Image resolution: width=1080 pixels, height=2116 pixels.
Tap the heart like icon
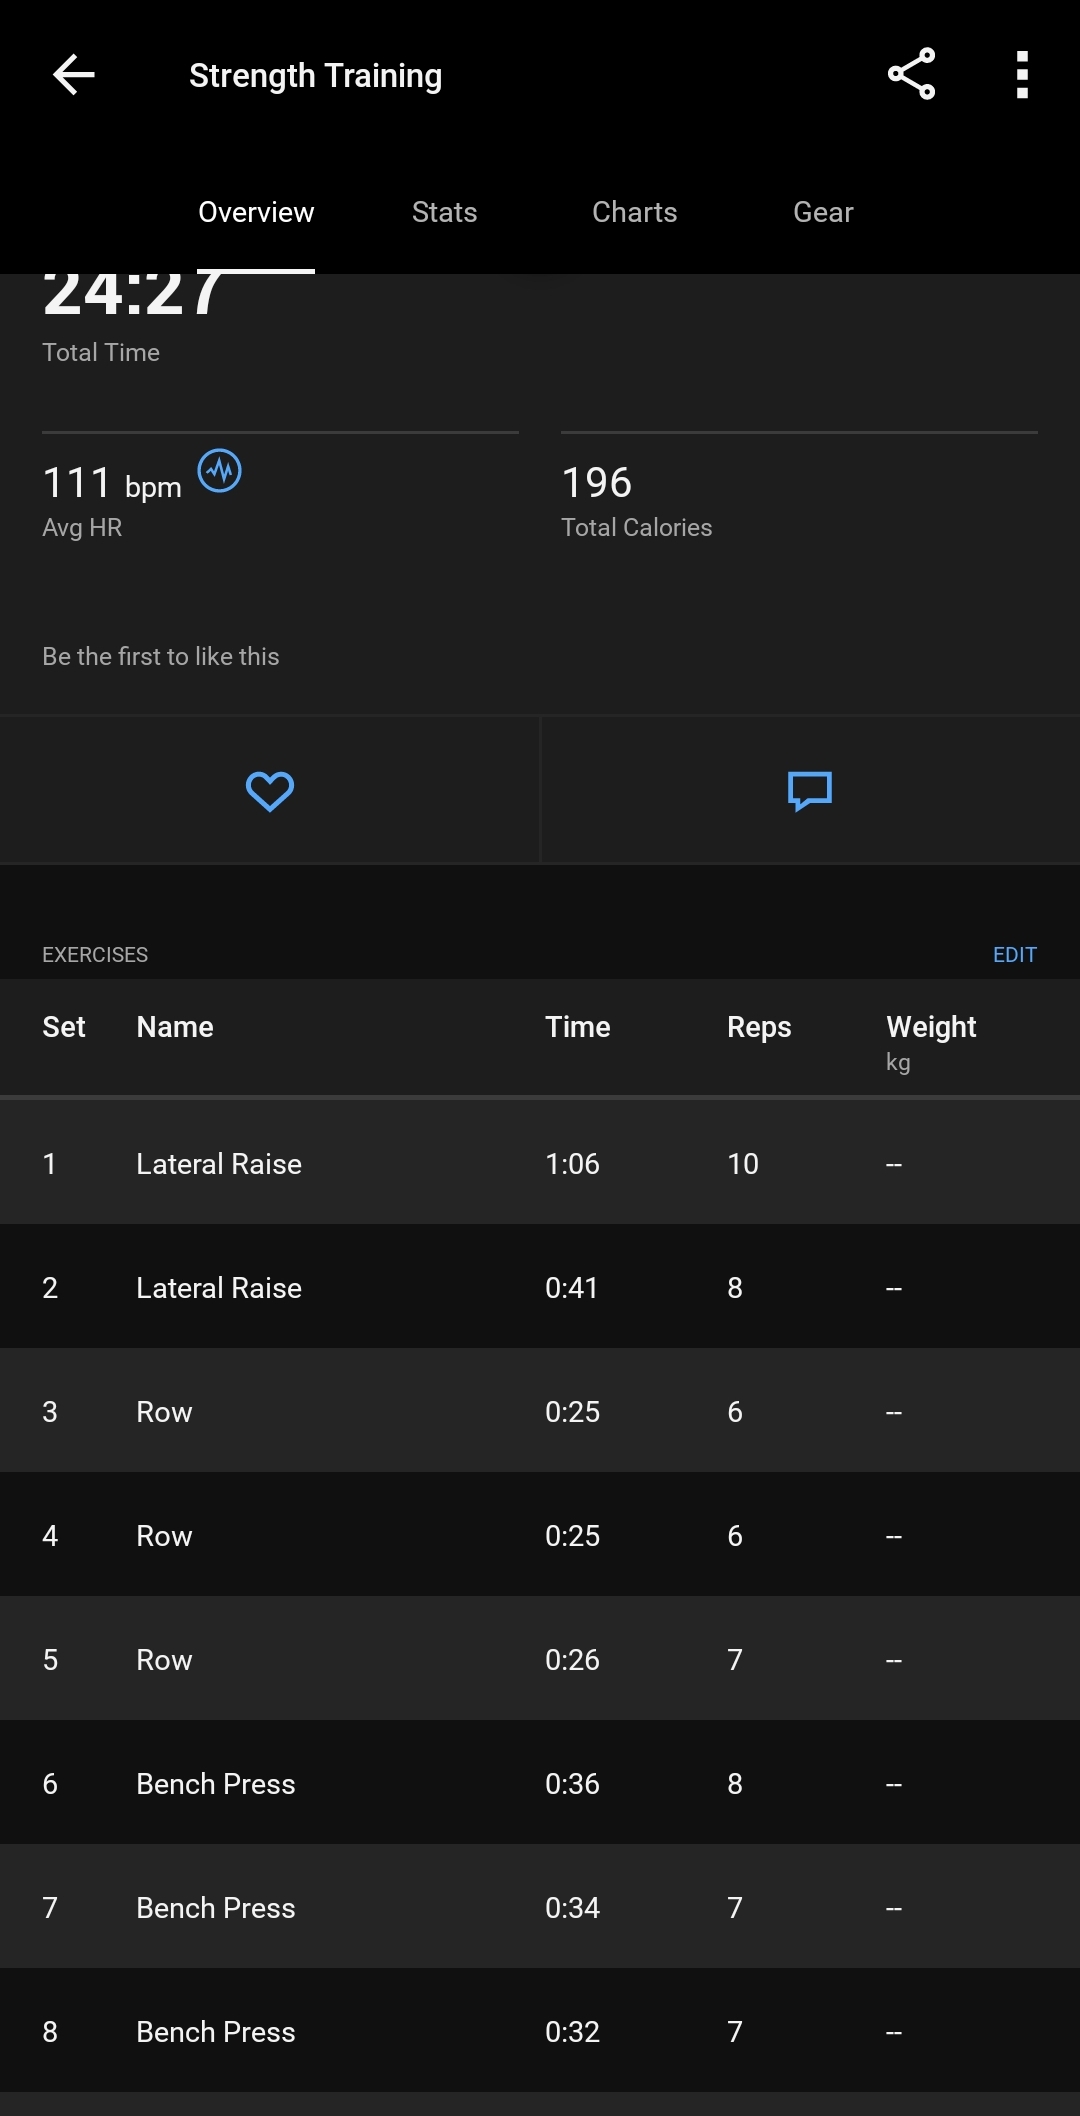269,791
